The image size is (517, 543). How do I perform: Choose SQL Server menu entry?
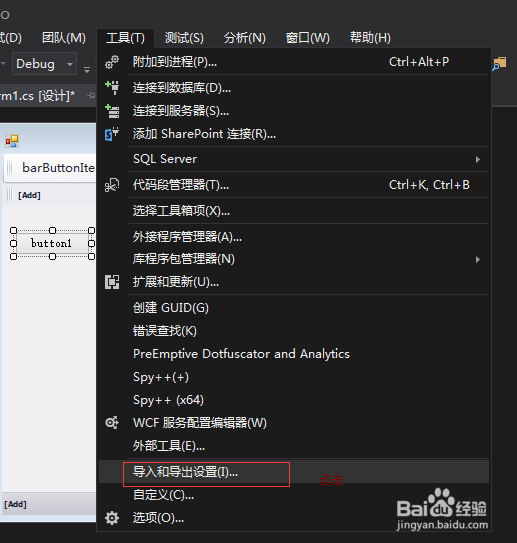point(294,159)
